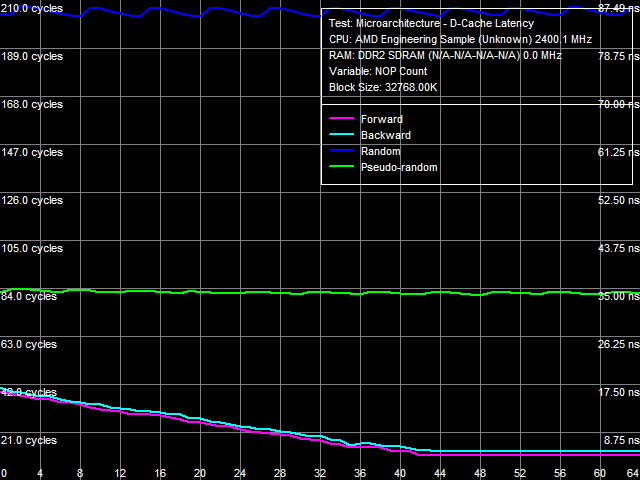The height and width of the screenshot is (480, 640).
Task: Select the Random legend label
Action: tap(380, 152)
